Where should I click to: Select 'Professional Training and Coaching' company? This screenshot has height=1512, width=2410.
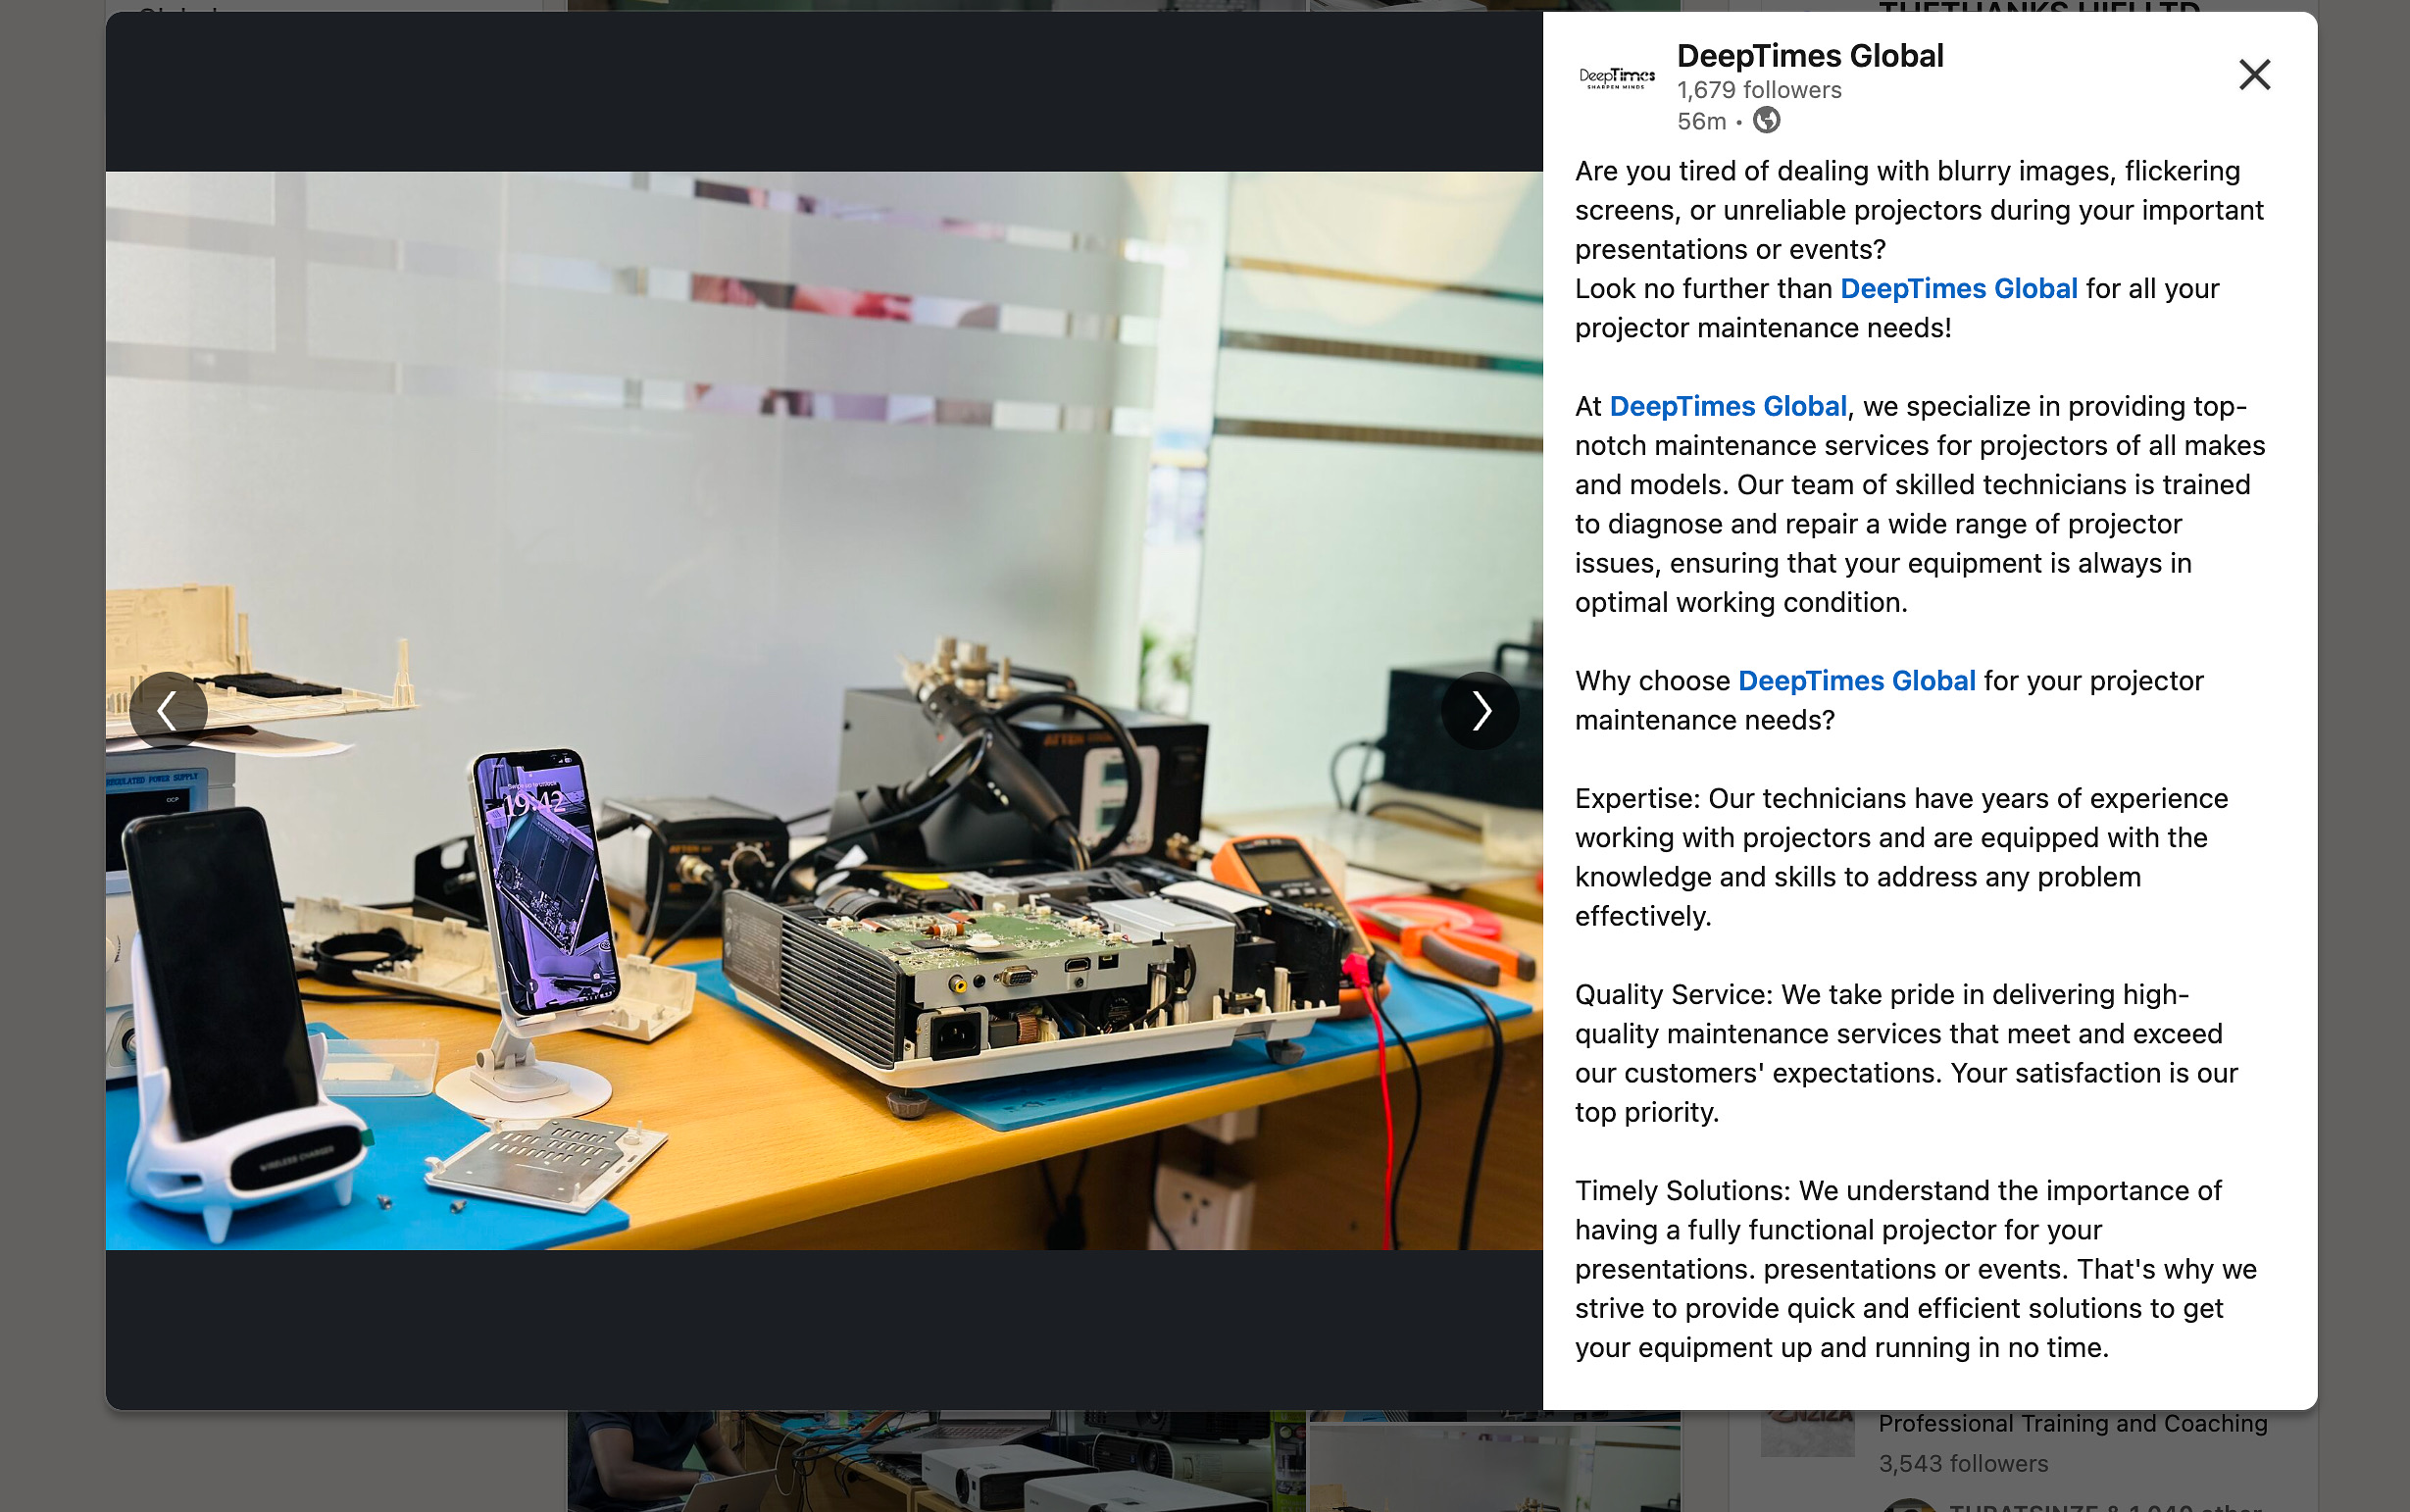(x=2072, y=1423)
